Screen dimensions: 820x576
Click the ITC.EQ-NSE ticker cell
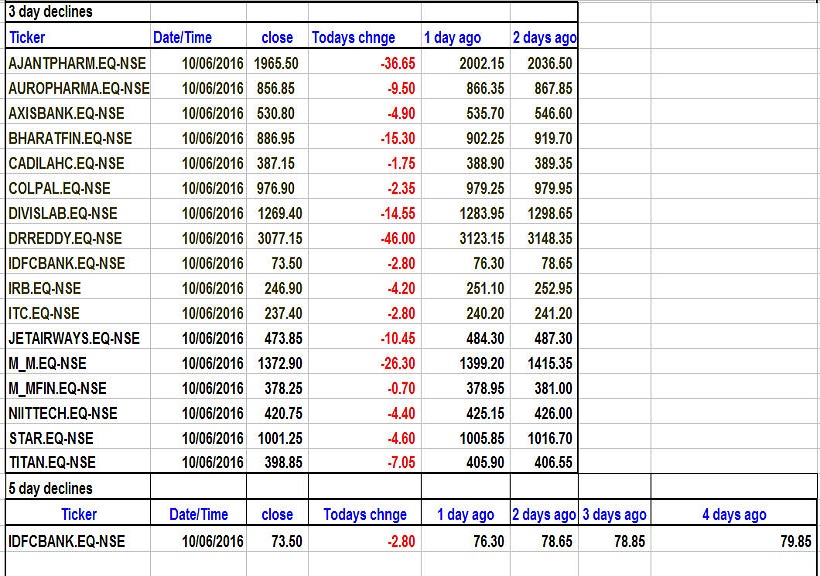coord(43,313)
